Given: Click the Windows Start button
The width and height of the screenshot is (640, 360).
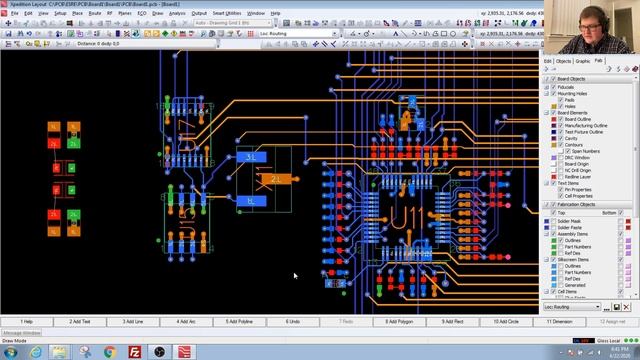Looking at the screenshot, I should pyautogui.click(x=11, y=352).
